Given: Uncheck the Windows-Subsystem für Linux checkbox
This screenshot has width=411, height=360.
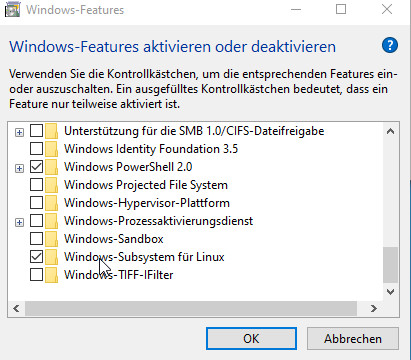Looking at the screenshot, I should 36,257.
